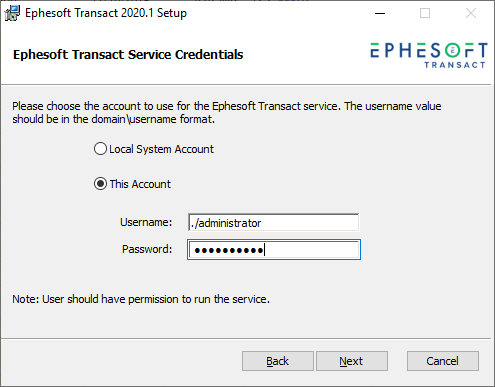The image size is (495, 387).
Task: Minimize the Ephesoft setup window
Action: click(x=380, y=13)
